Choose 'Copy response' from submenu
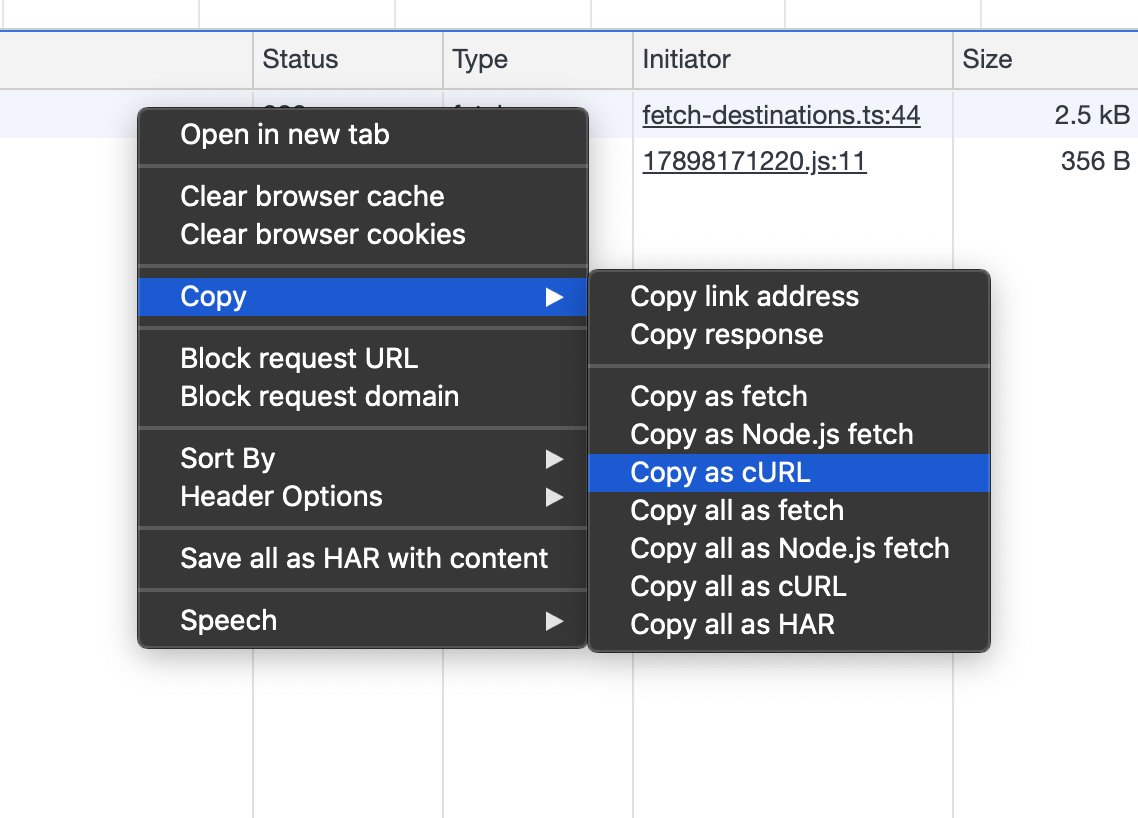Viewport: 1138px width, 818px height. coord(727,335)
